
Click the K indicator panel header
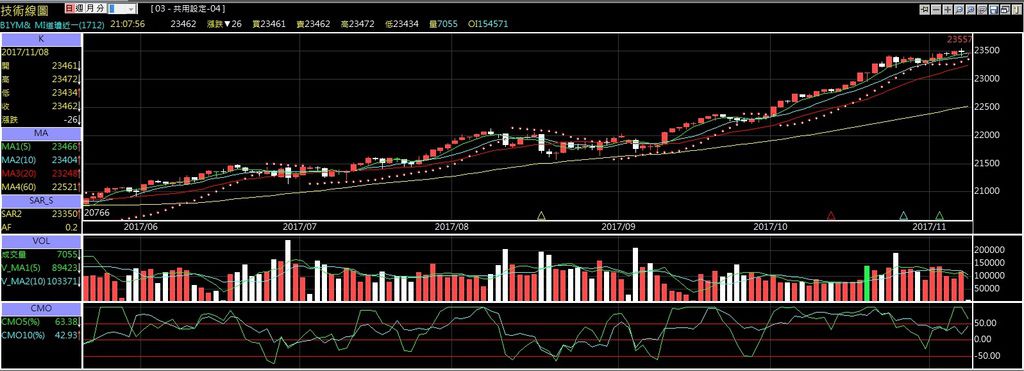coord(40,39)
